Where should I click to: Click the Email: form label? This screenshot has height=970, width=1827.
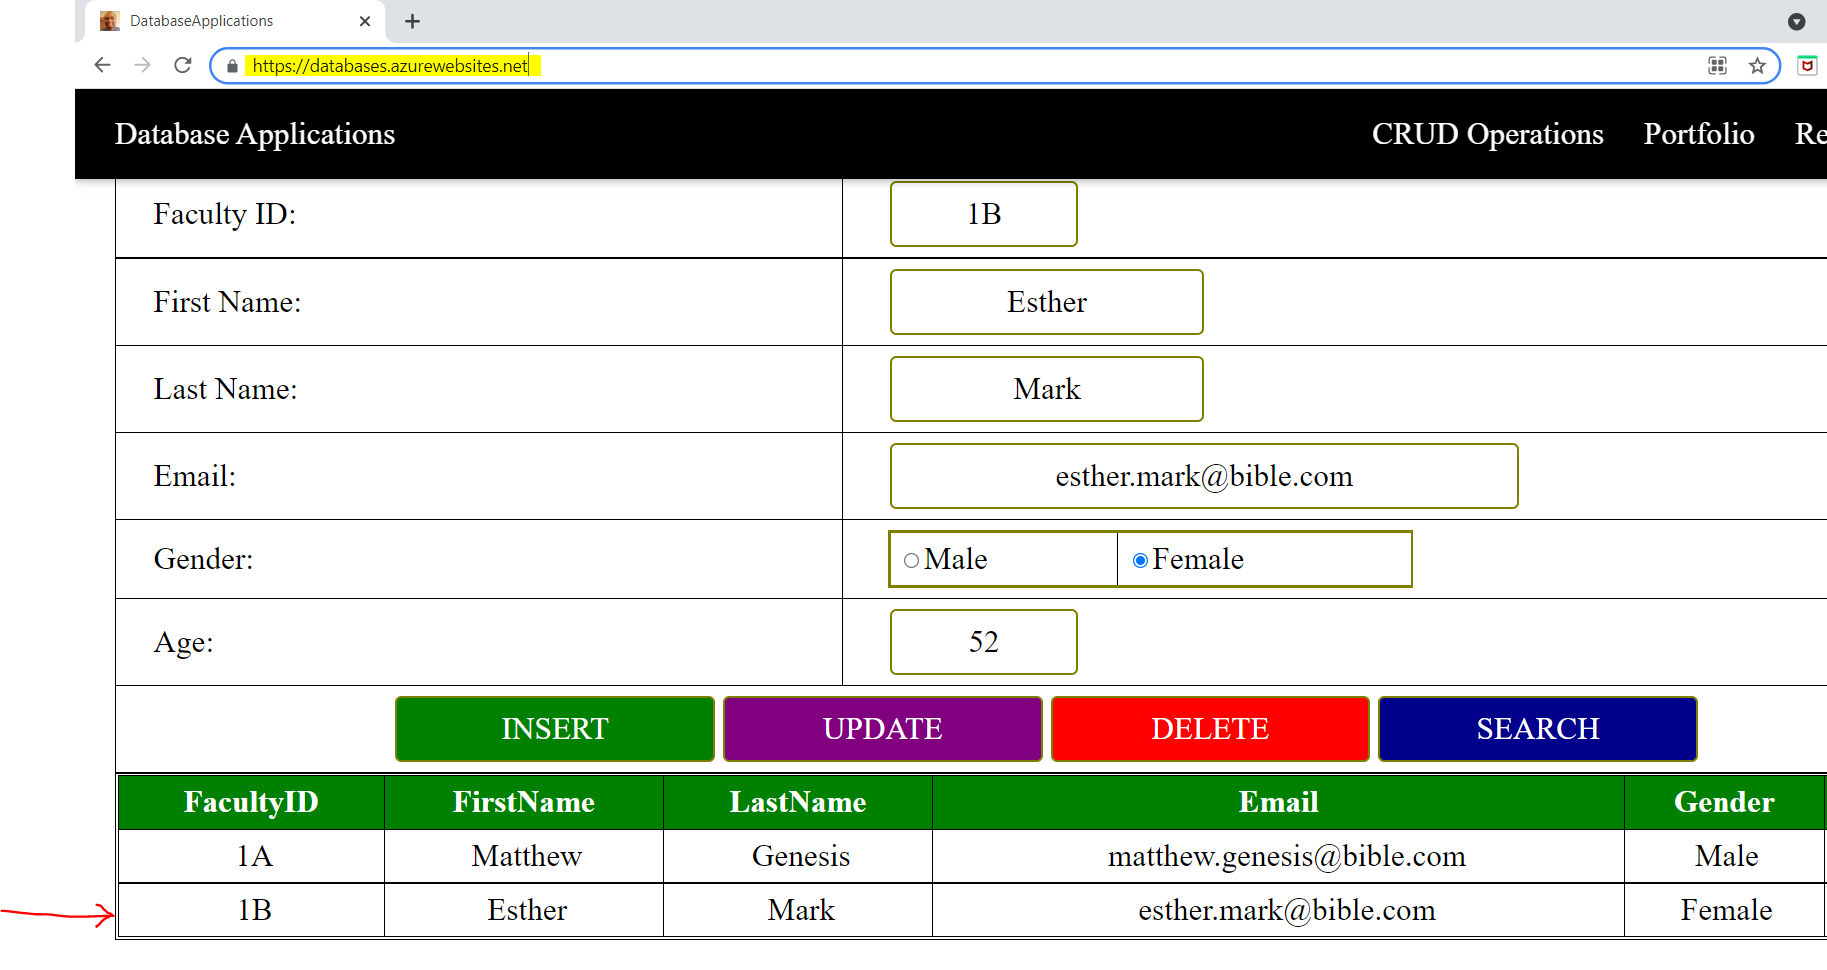point(194,476)
